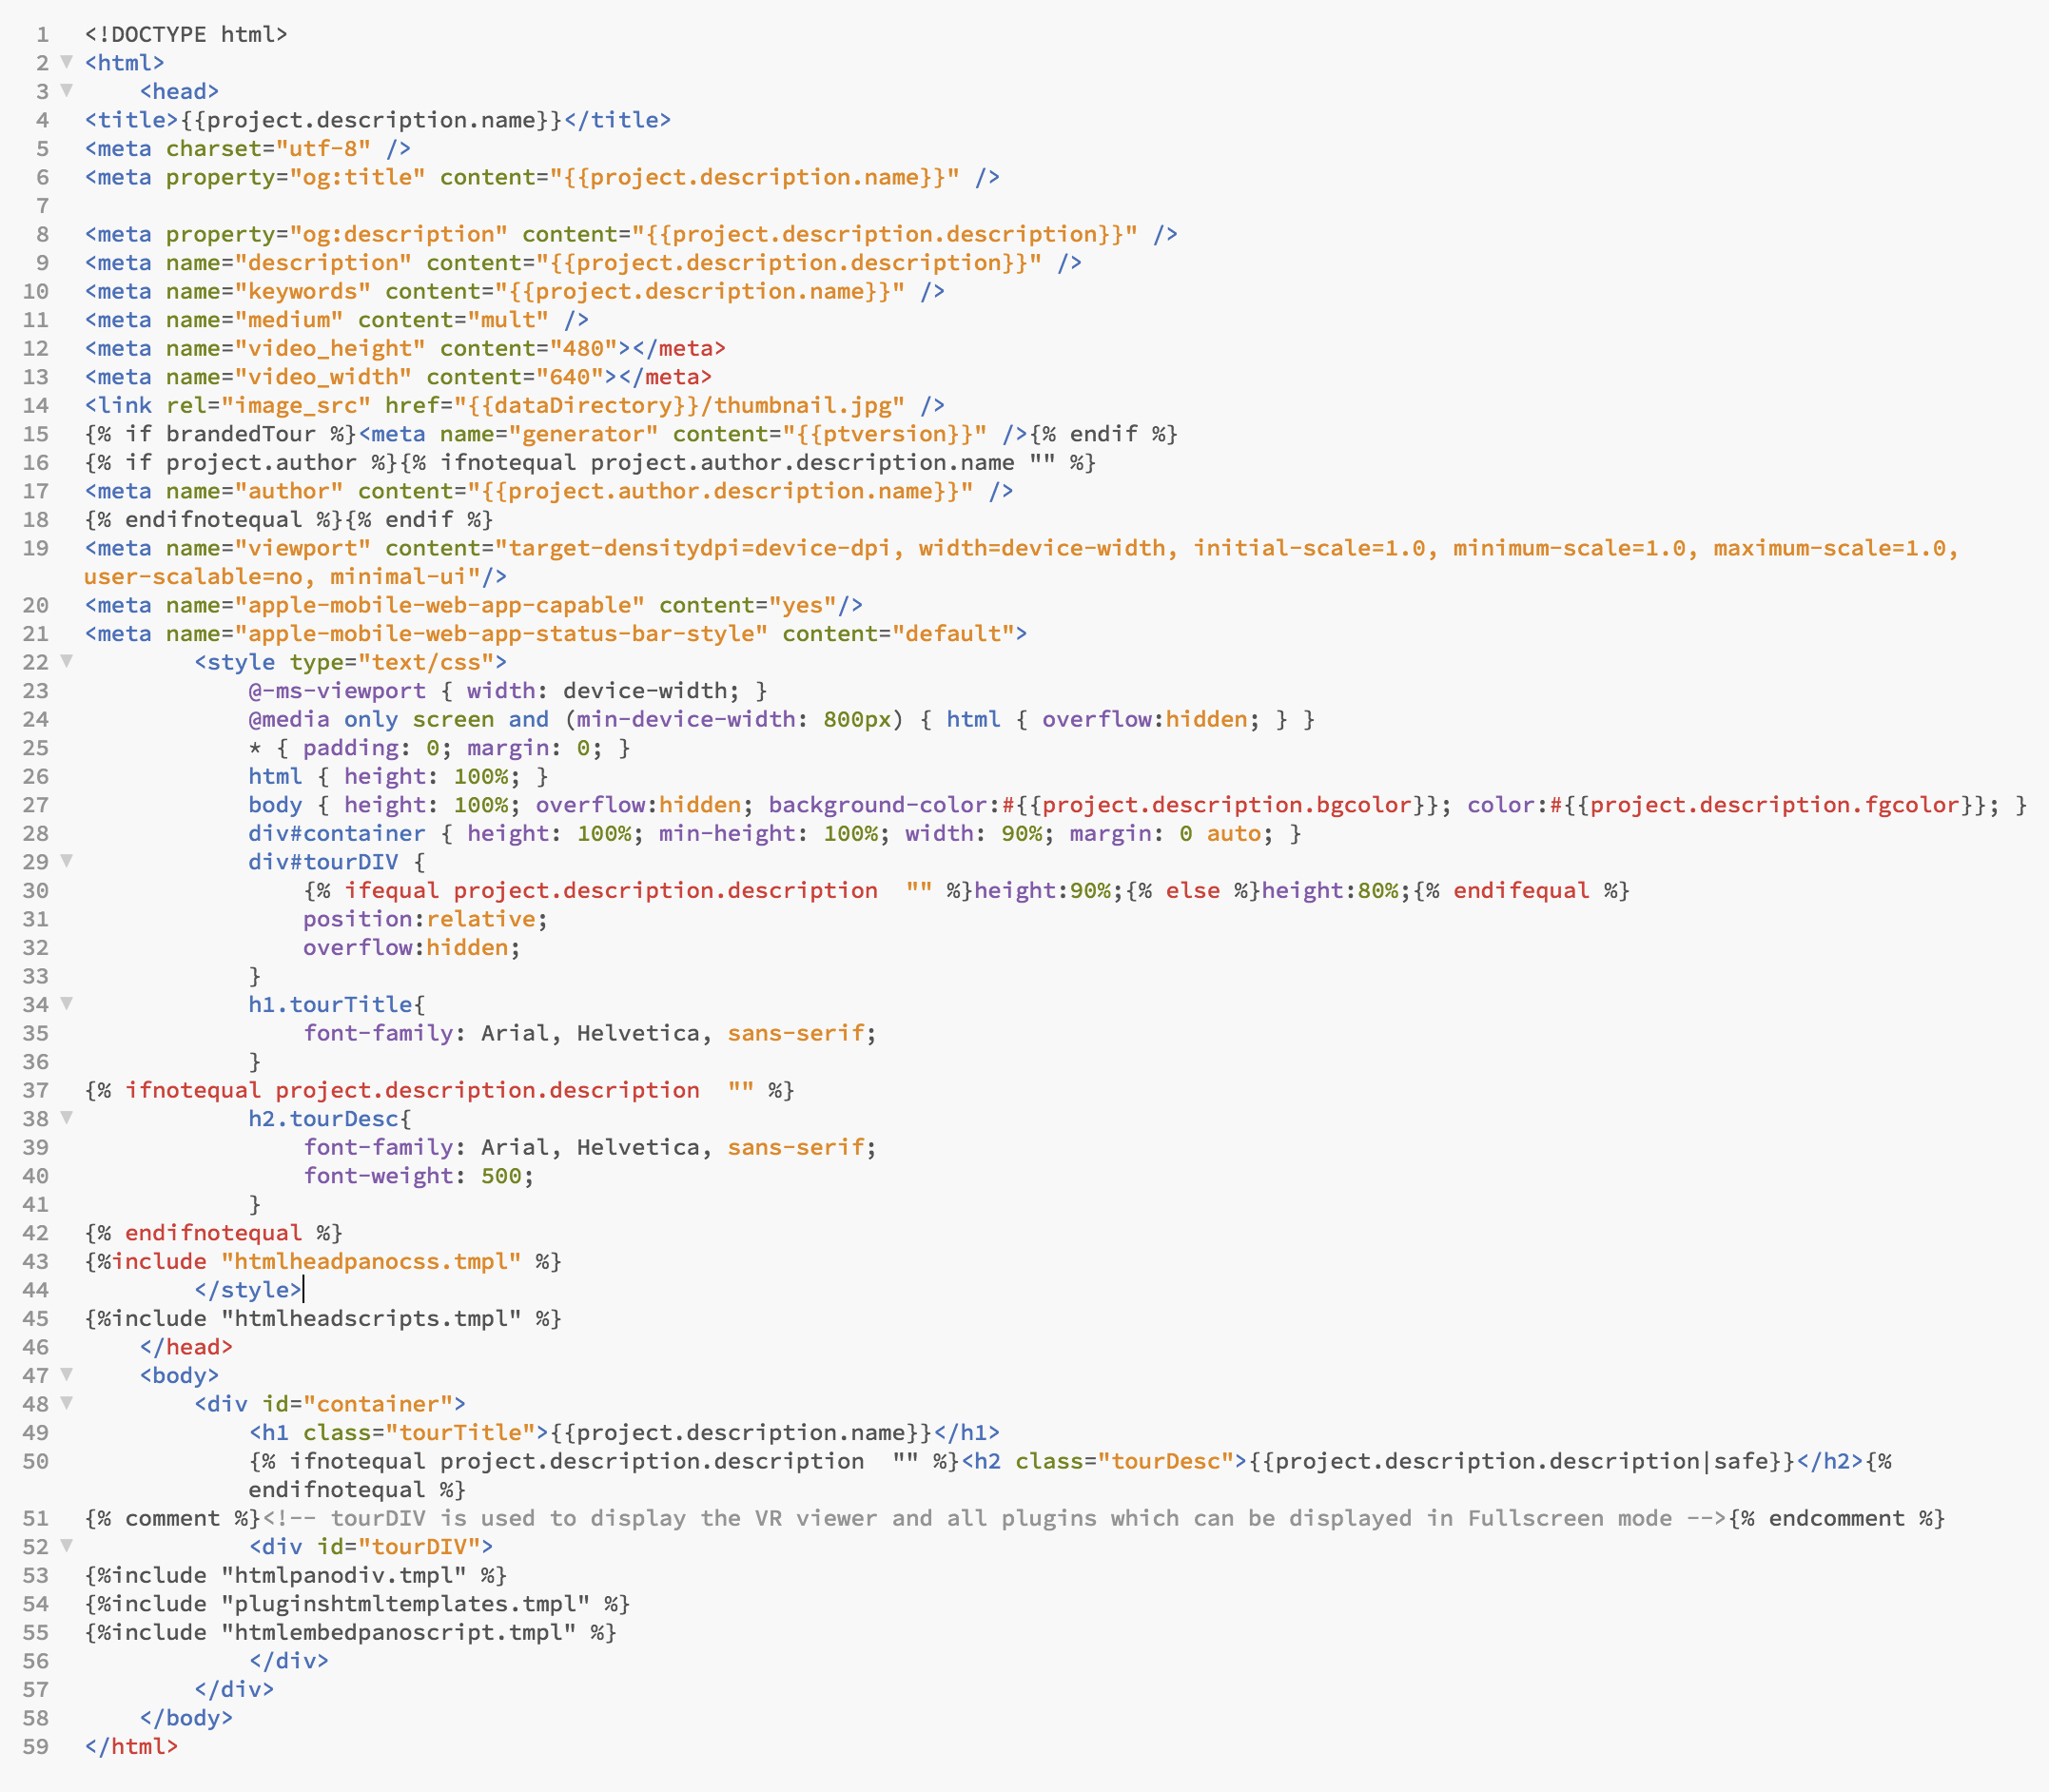Screen dimensions: 2049x1792
Task: Fold the div id="tourDIV" element
Action: coord(66,1545)
